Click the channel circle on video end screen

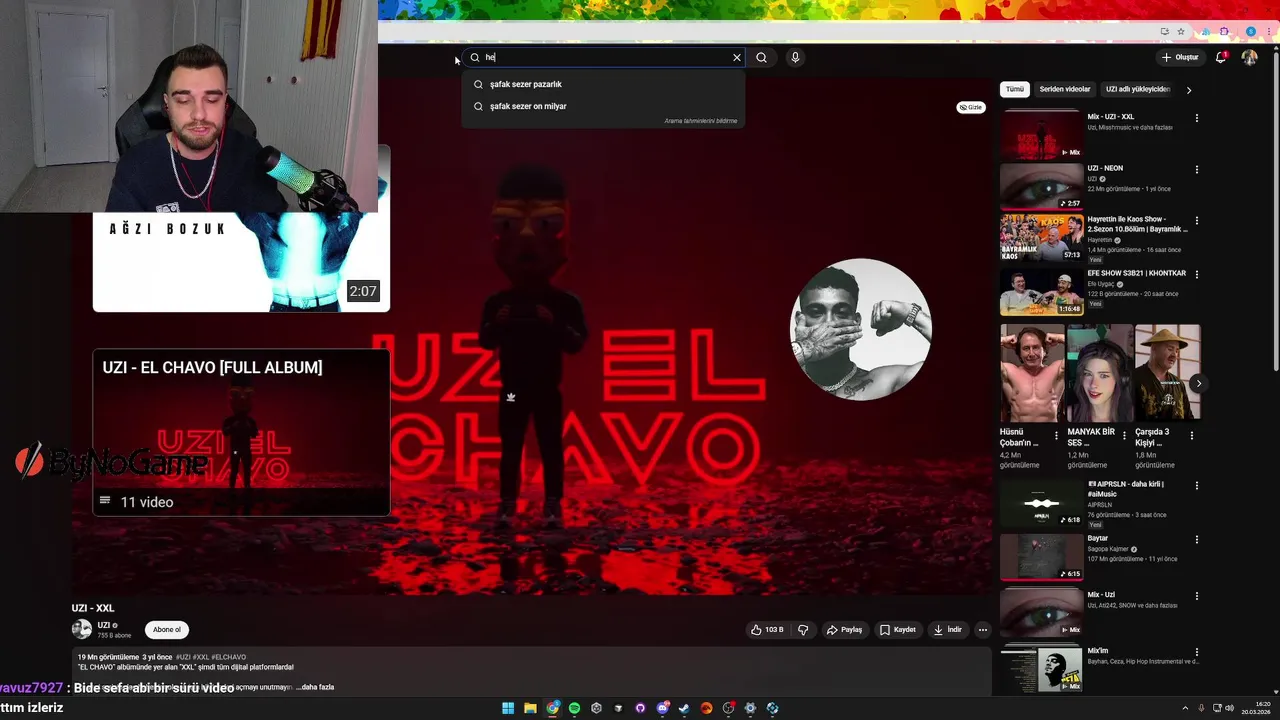pyautogui.click(x=860, y=330)
